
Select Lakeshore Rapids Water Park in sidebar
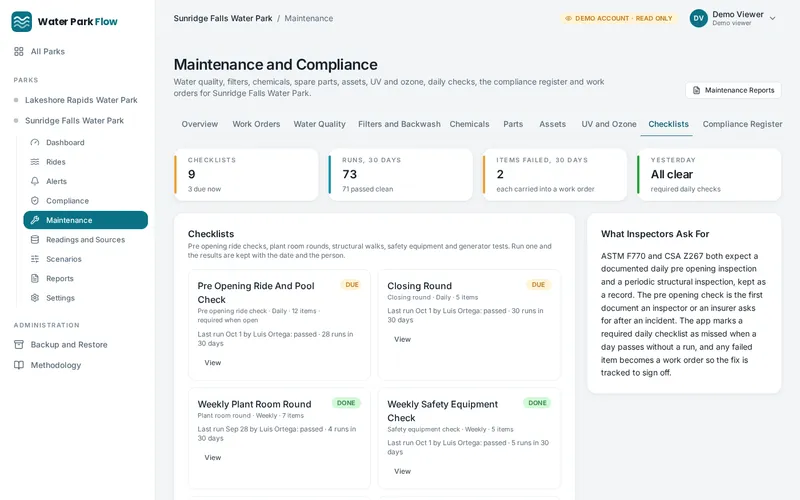coord(81,100)
